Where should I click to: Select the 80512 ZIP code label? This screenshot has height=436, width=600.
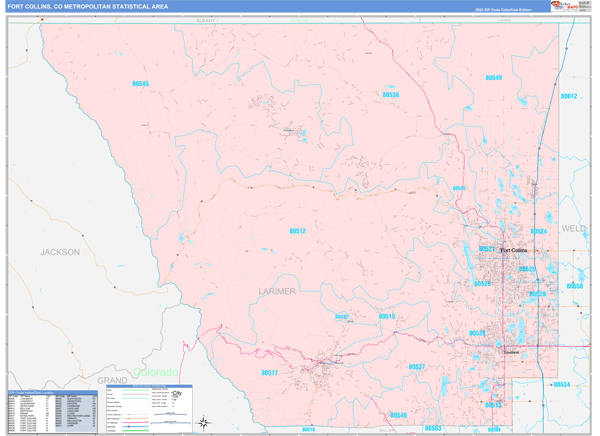[x=297, y=231]
